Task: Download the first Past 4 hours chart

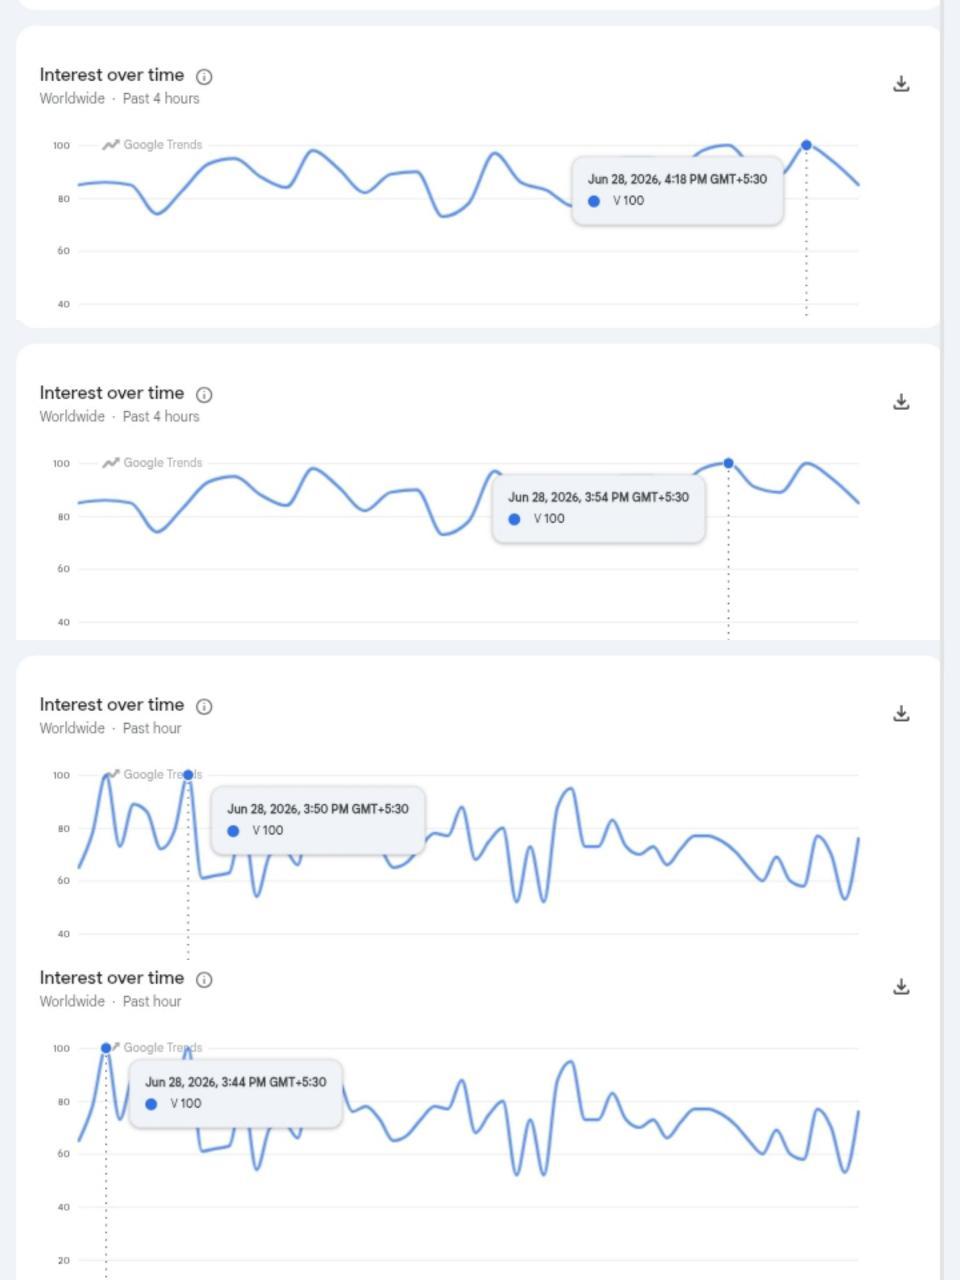Action: [x=901, y=84]
